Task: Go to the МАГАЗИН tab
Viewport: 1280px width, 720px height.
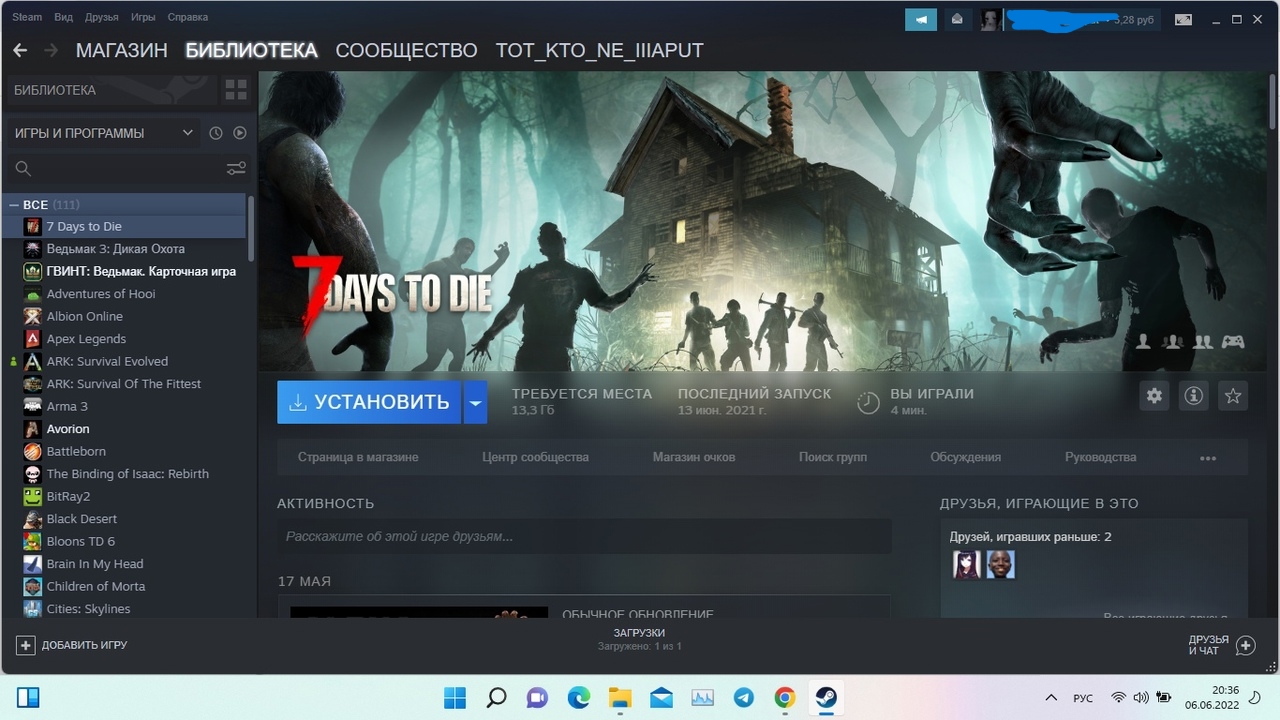Action: click(122, 50)
